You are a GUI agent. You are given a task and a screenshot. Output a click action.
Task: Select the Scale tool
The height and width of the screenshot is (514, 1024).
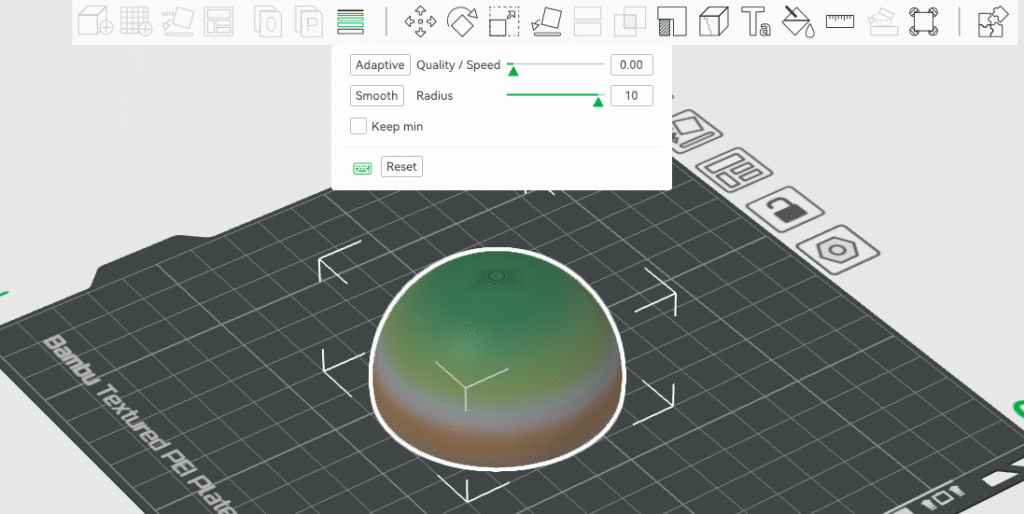[504, 21]
